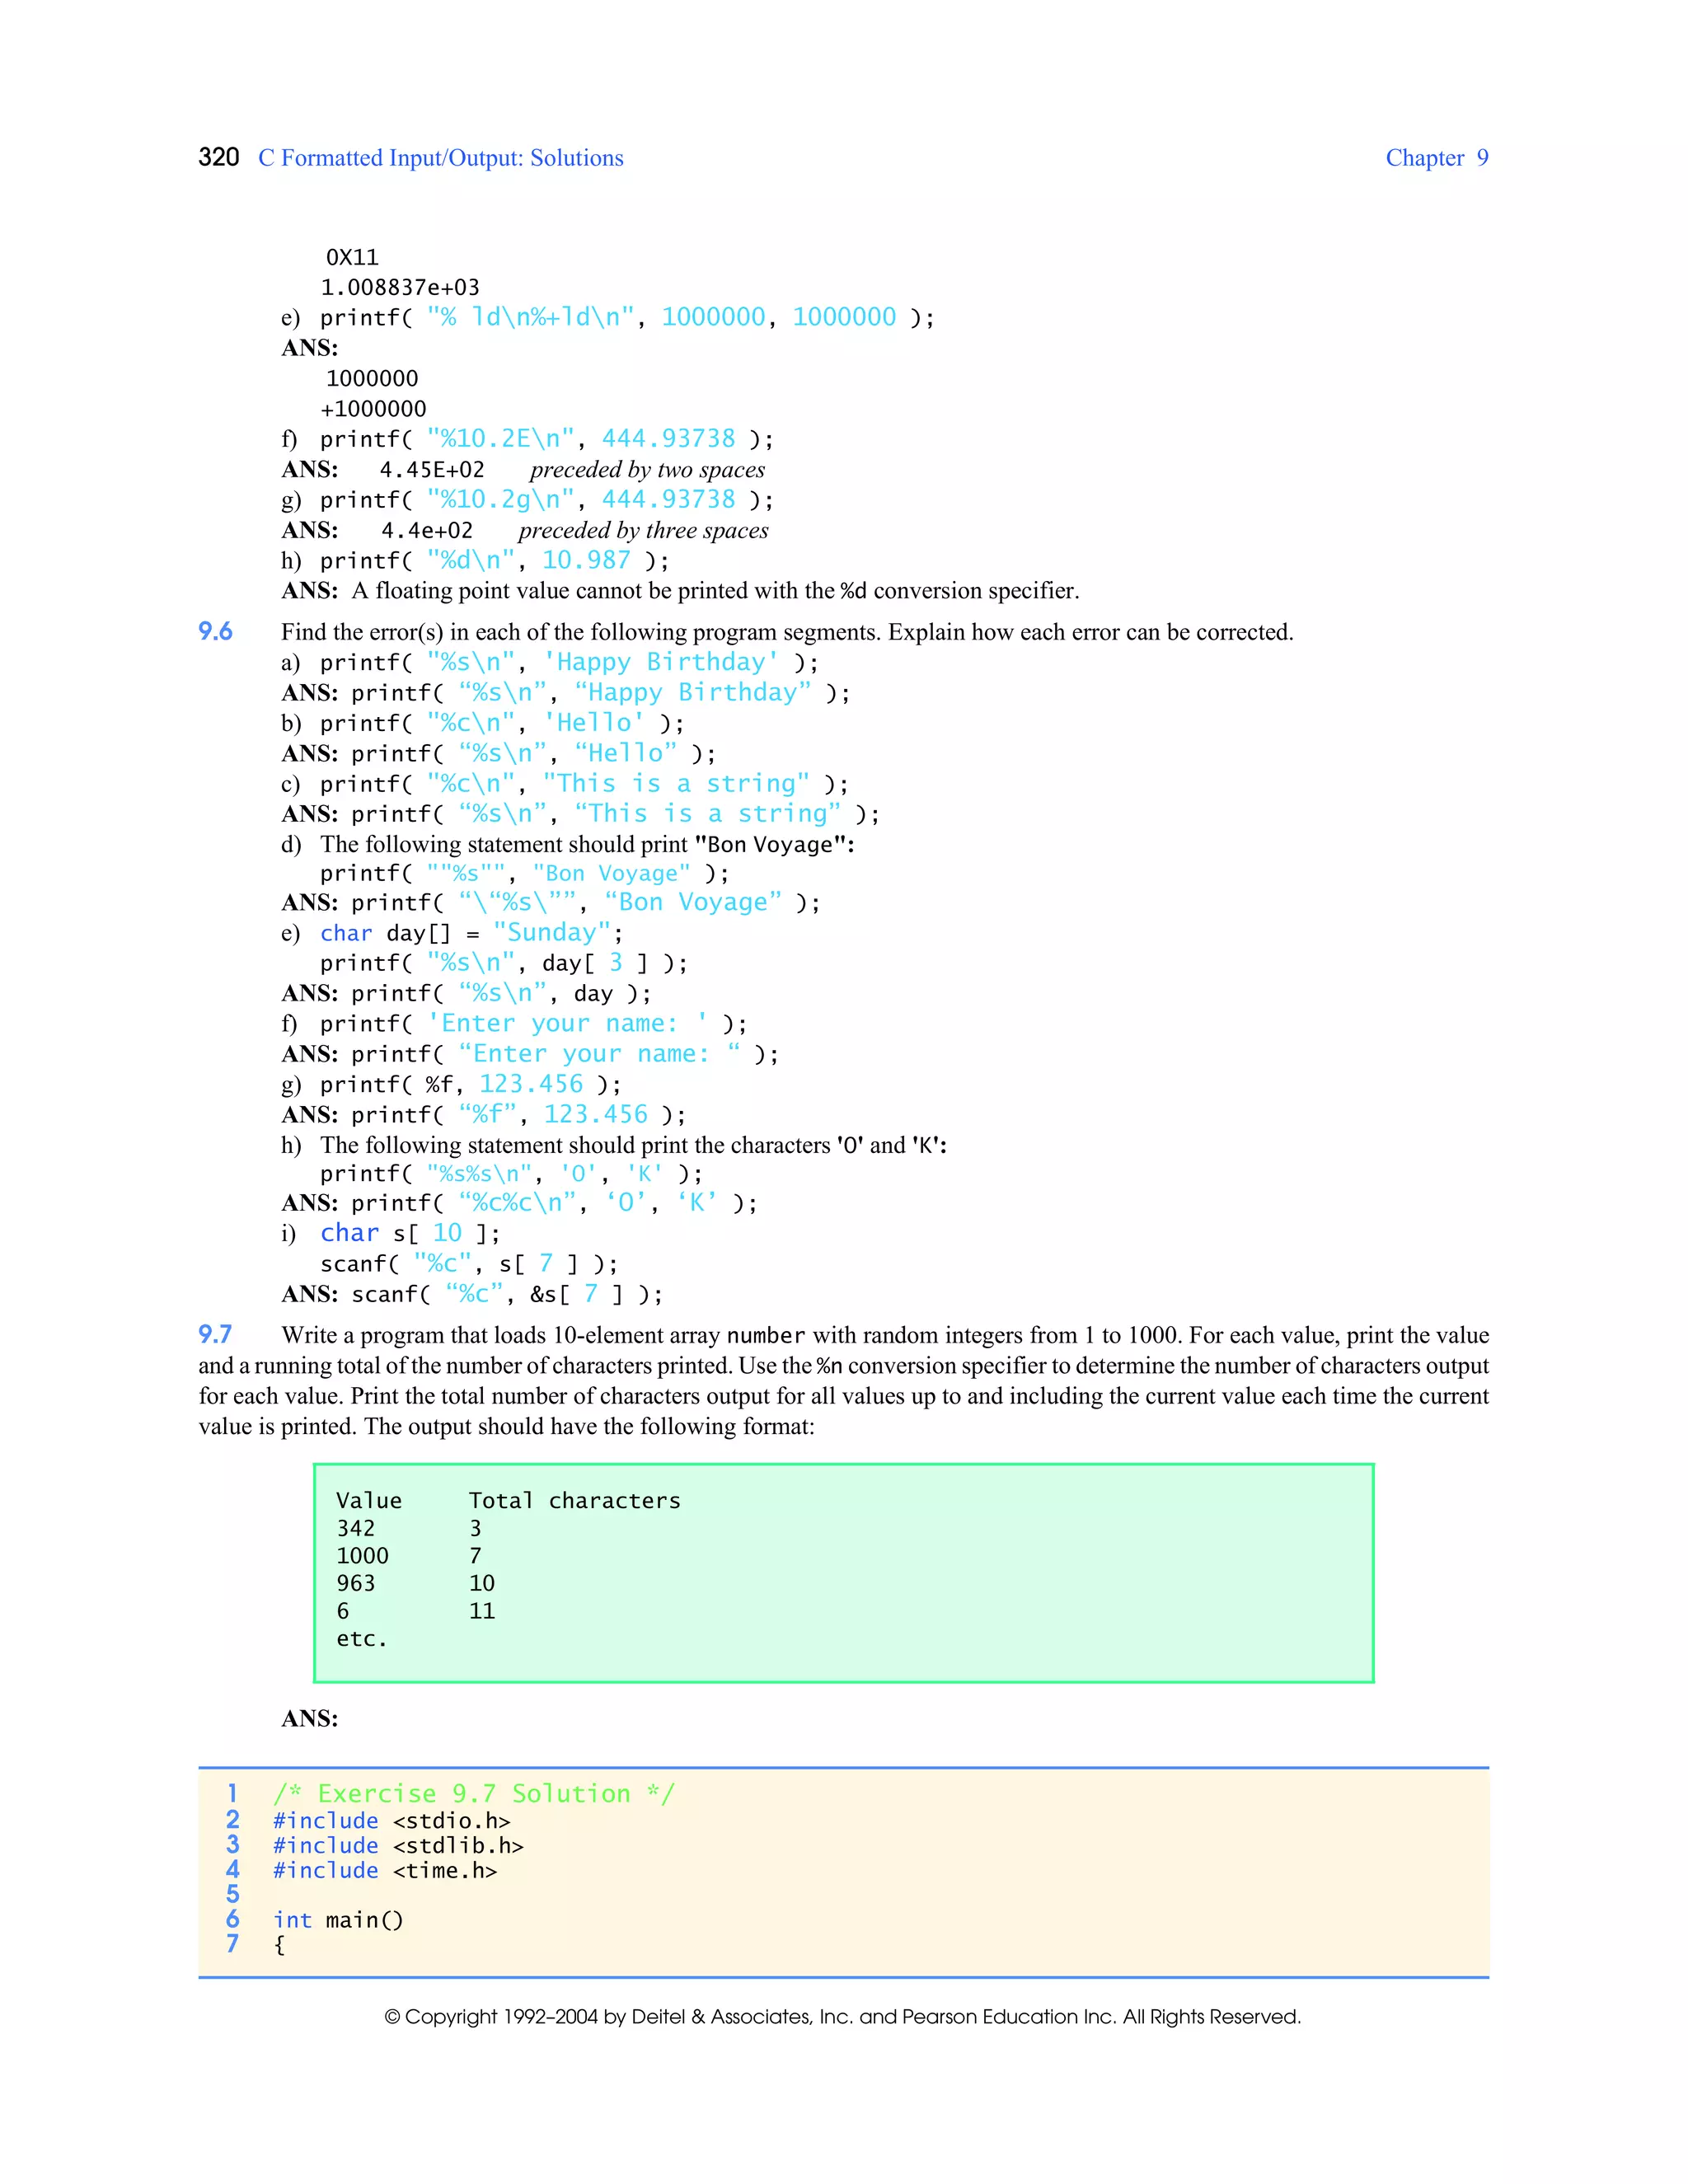Click the value 963 in the sample output

click(356, 1584)
